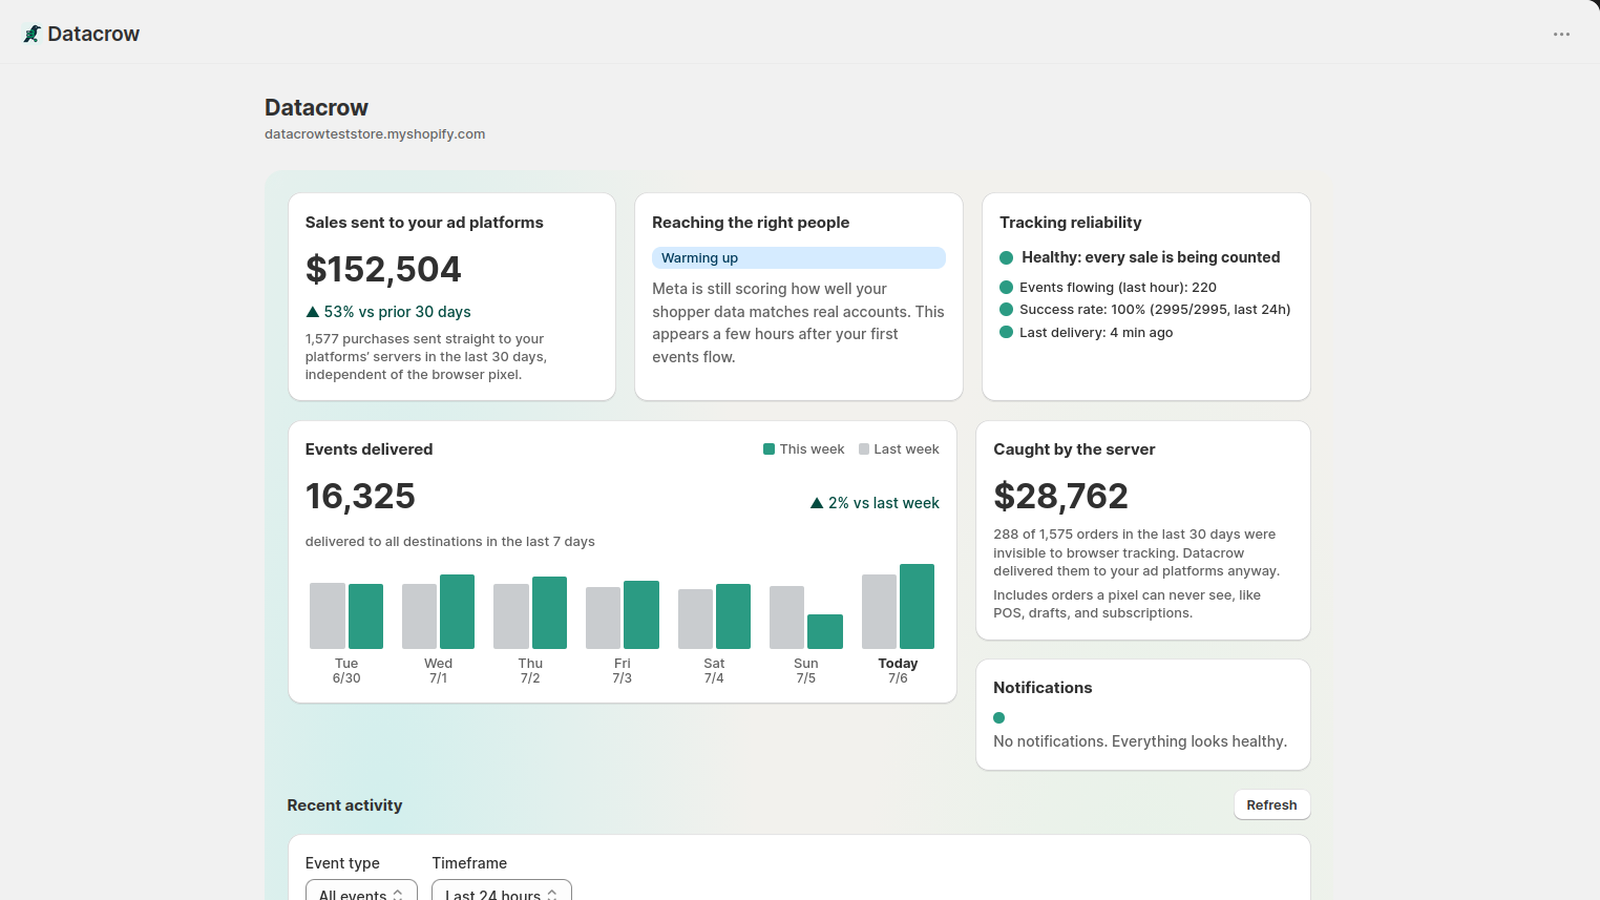Click the $28,762 caught by server value

[x=1060, y=496]
